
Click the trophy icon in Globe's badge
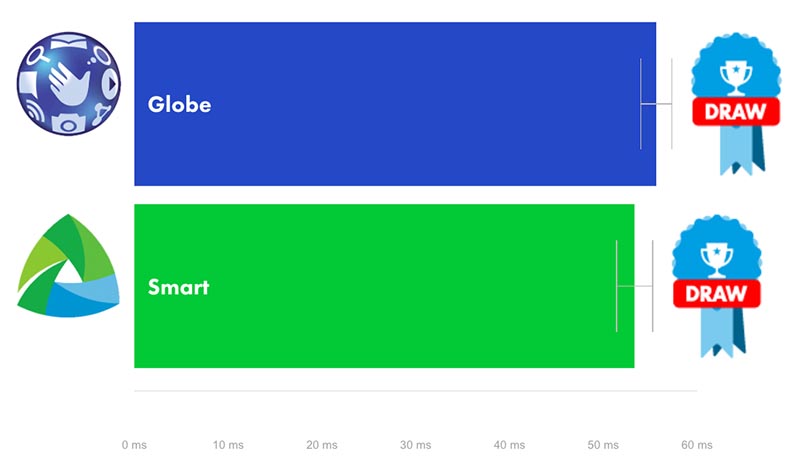coord(736,78)
